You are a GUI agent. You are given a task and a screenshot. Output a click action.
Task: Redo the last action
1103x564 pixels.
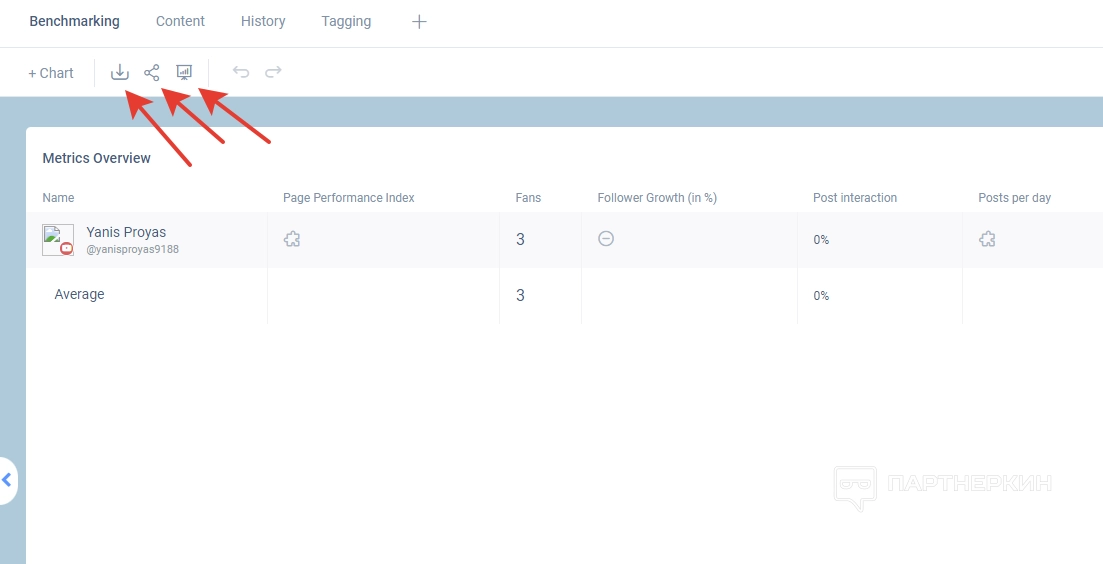point(273,72)
